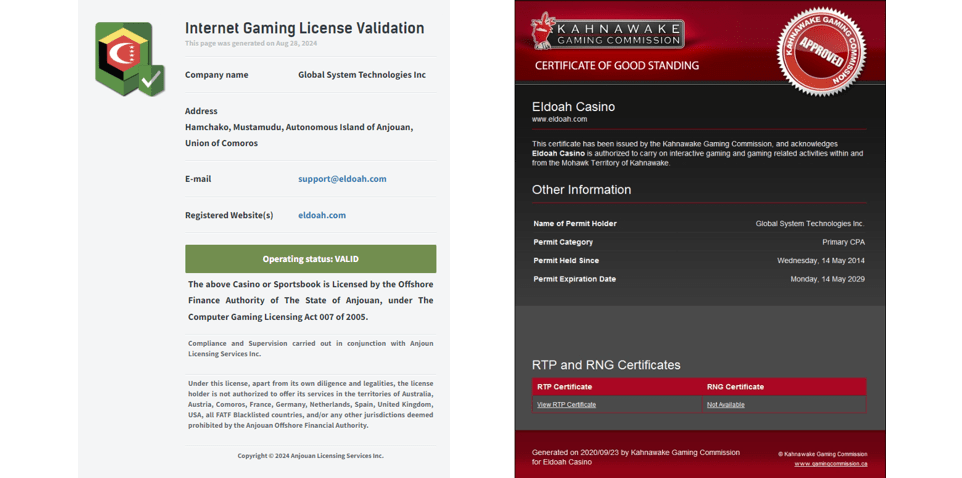
Task: Click the page generated on Aug 28, 2024 text
Action: coord(251,44)
